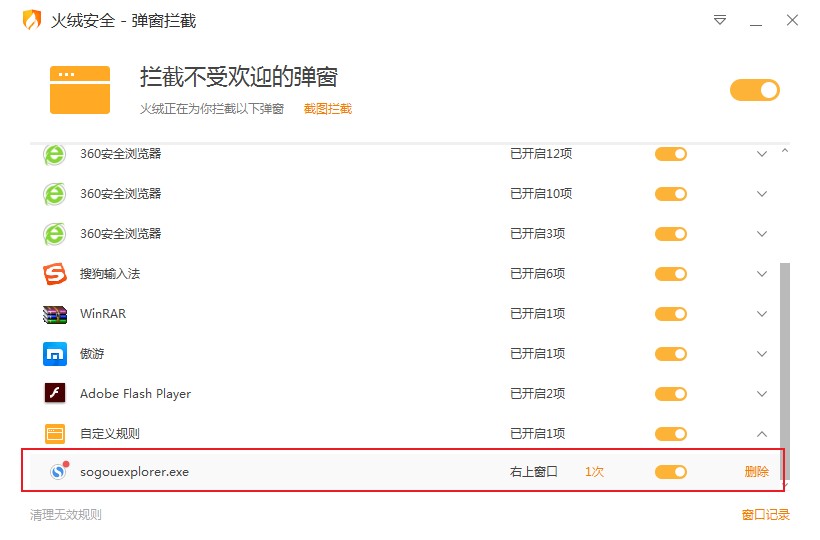
Task: Minimize the popup blocker window
Action: [x=756, y=24]
